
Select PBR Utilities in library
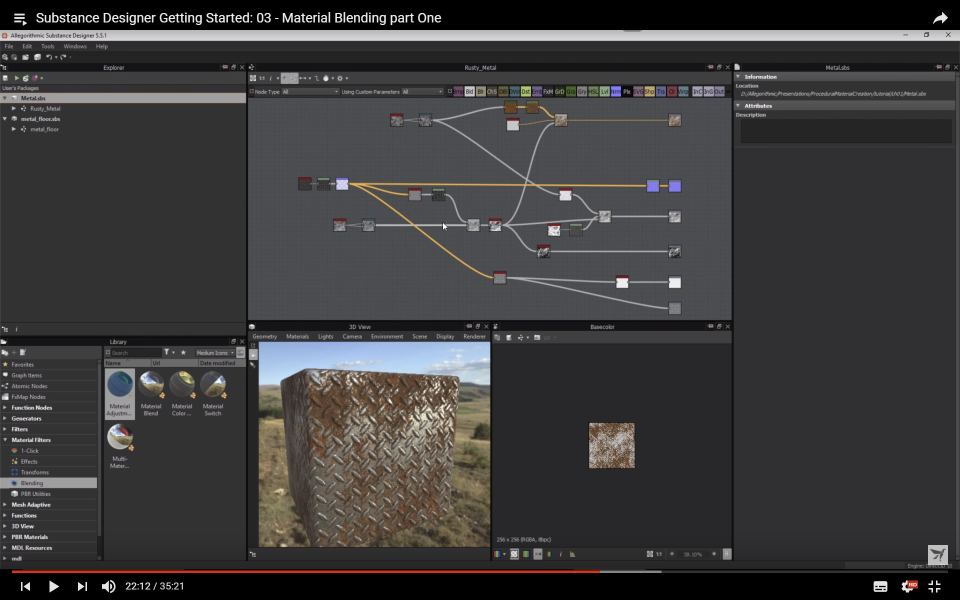click(35, 494)
